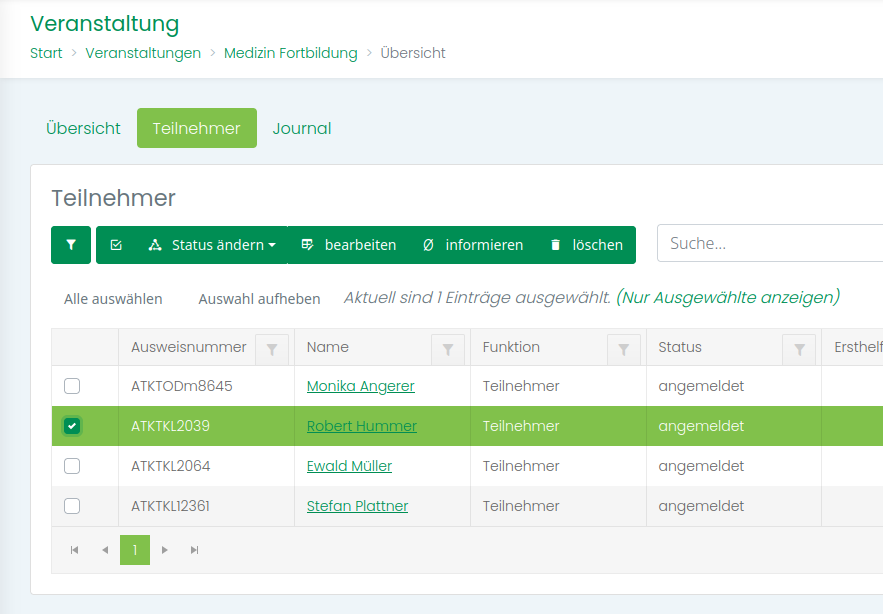Open the Funktion column filter
The image size is (883, 614).
(x=624, y=349)
